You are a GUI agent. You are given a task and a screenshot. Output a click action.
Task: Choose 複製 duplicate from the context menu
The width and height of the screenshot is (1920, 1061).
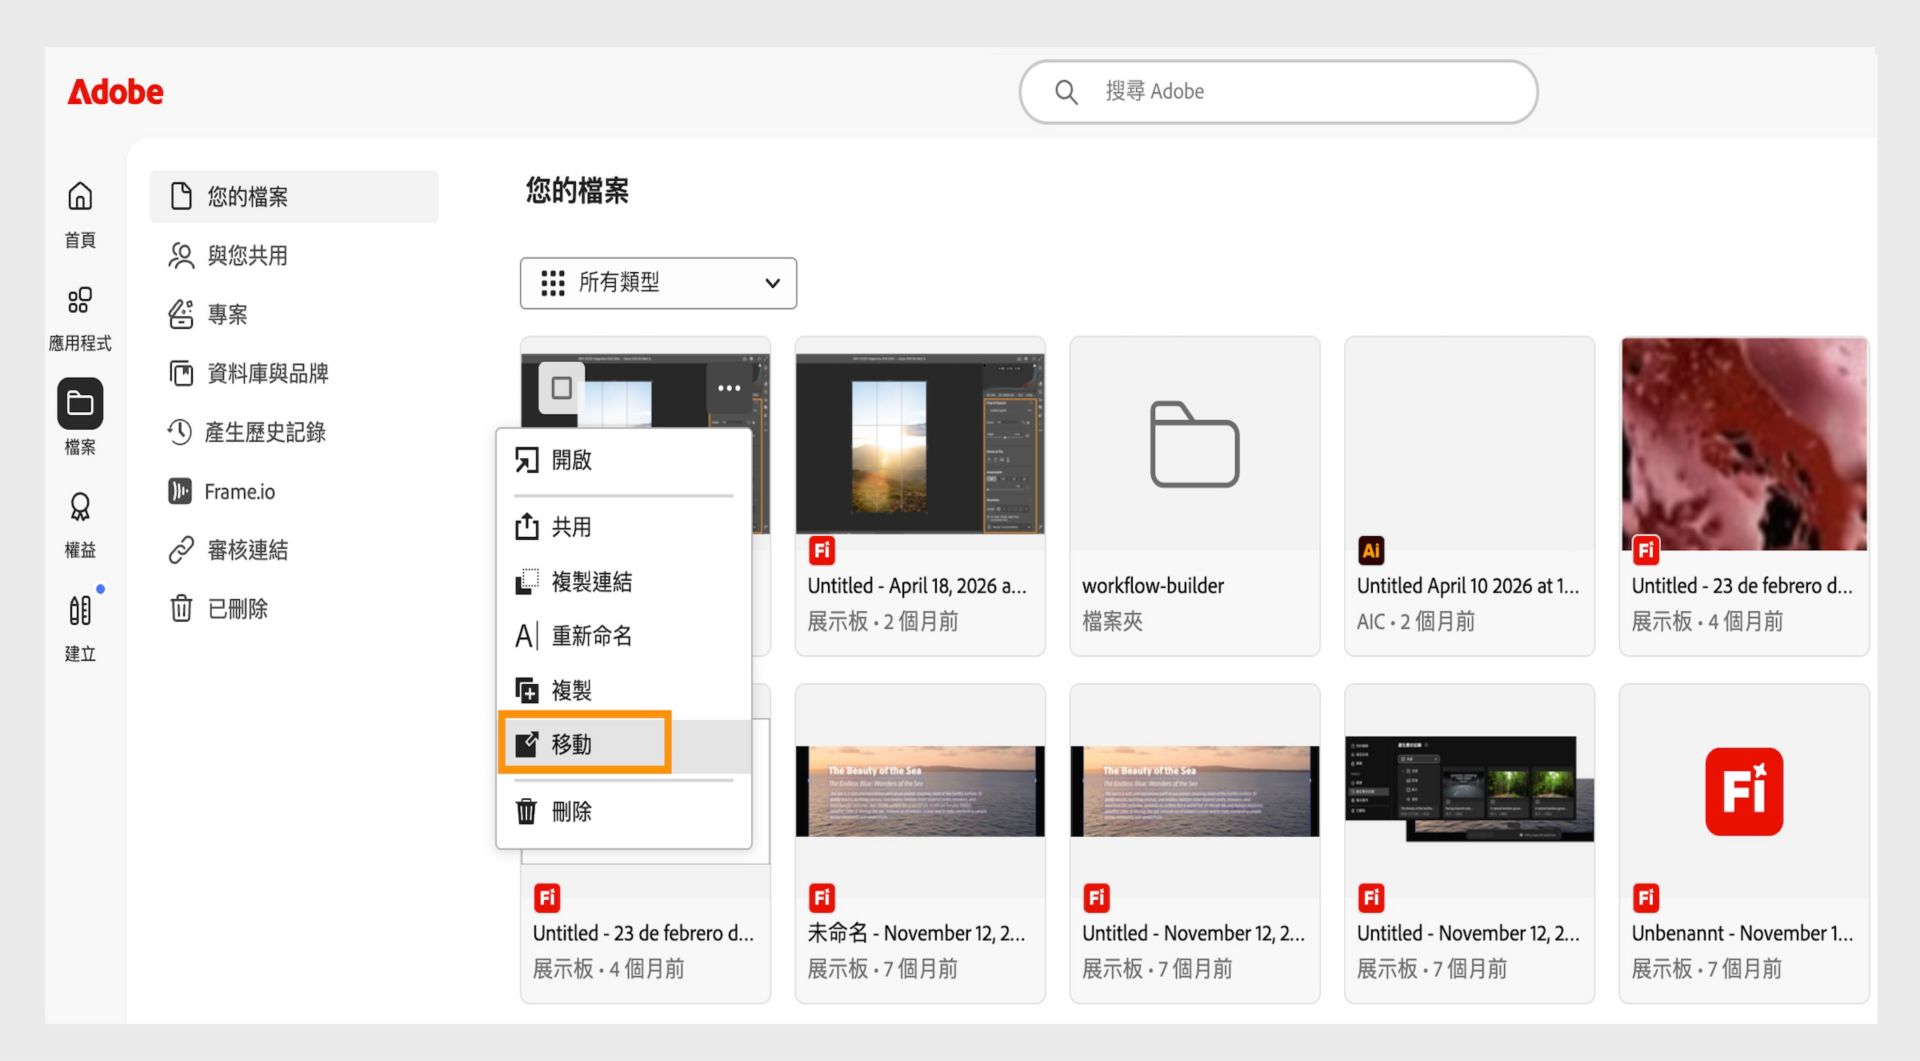[624, 690]
